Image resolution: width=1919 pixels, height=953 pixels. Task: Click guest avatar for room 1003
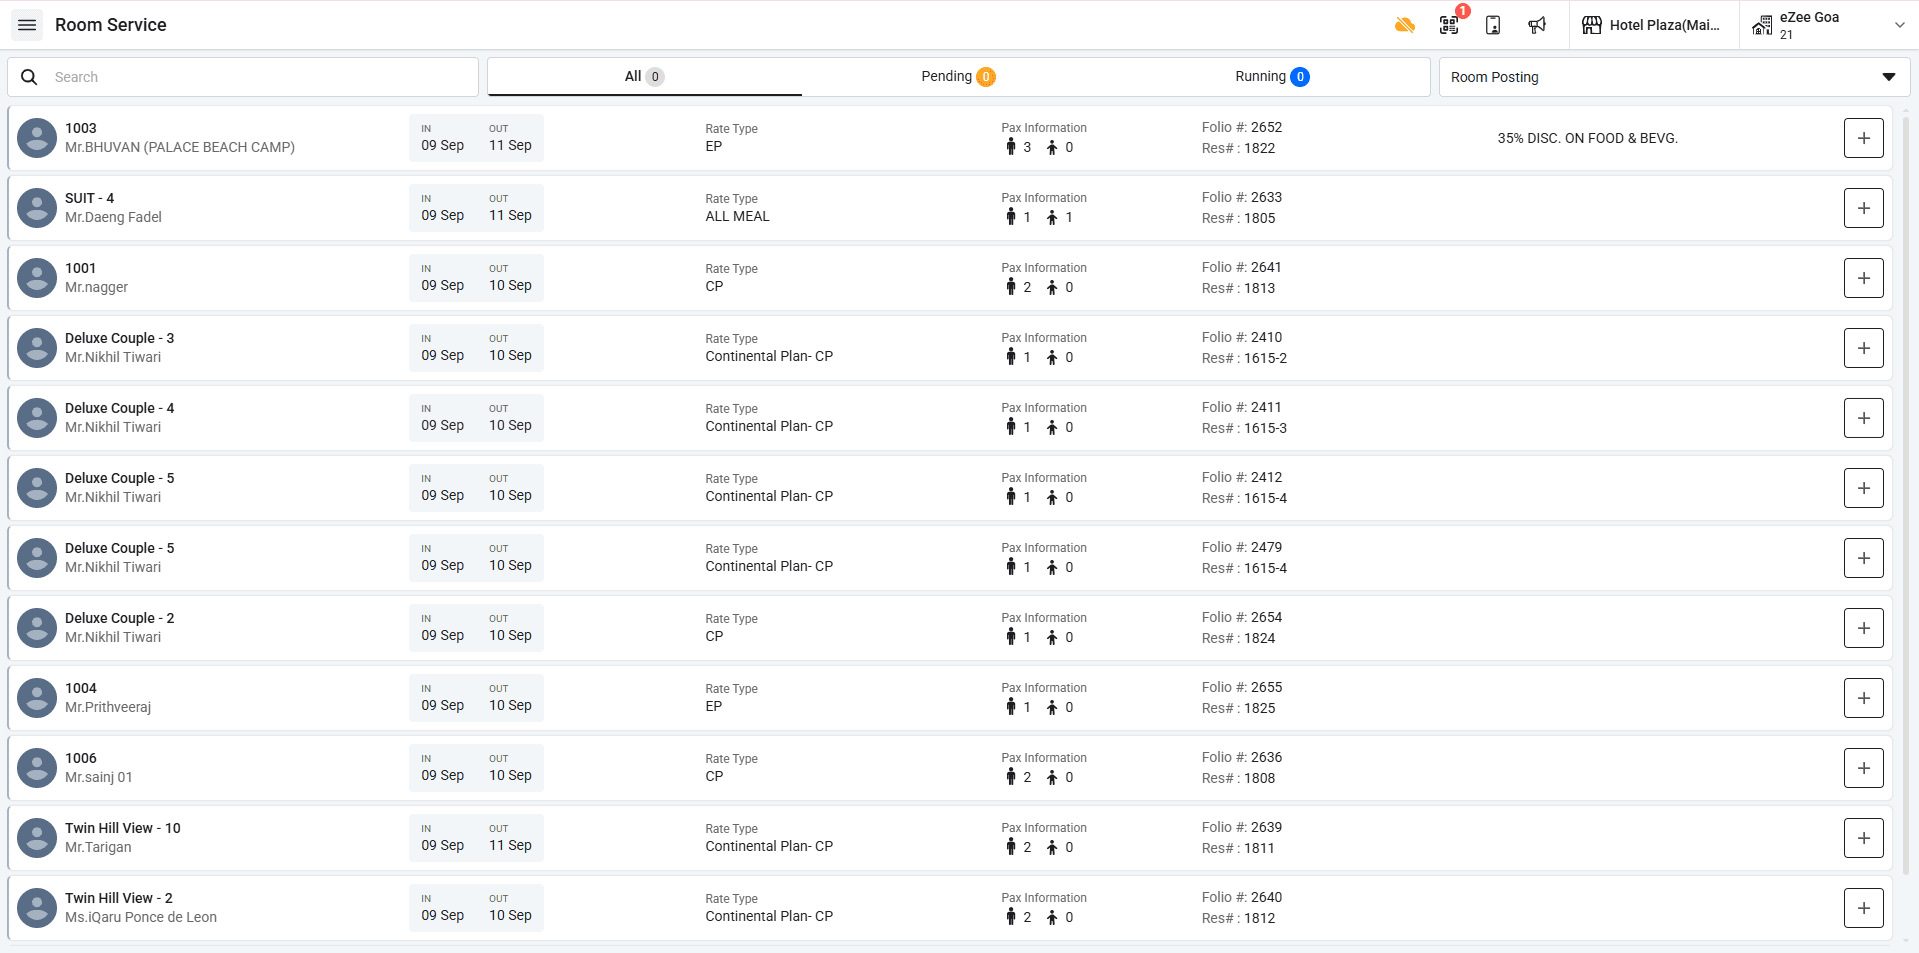click(x=37, y=138)
